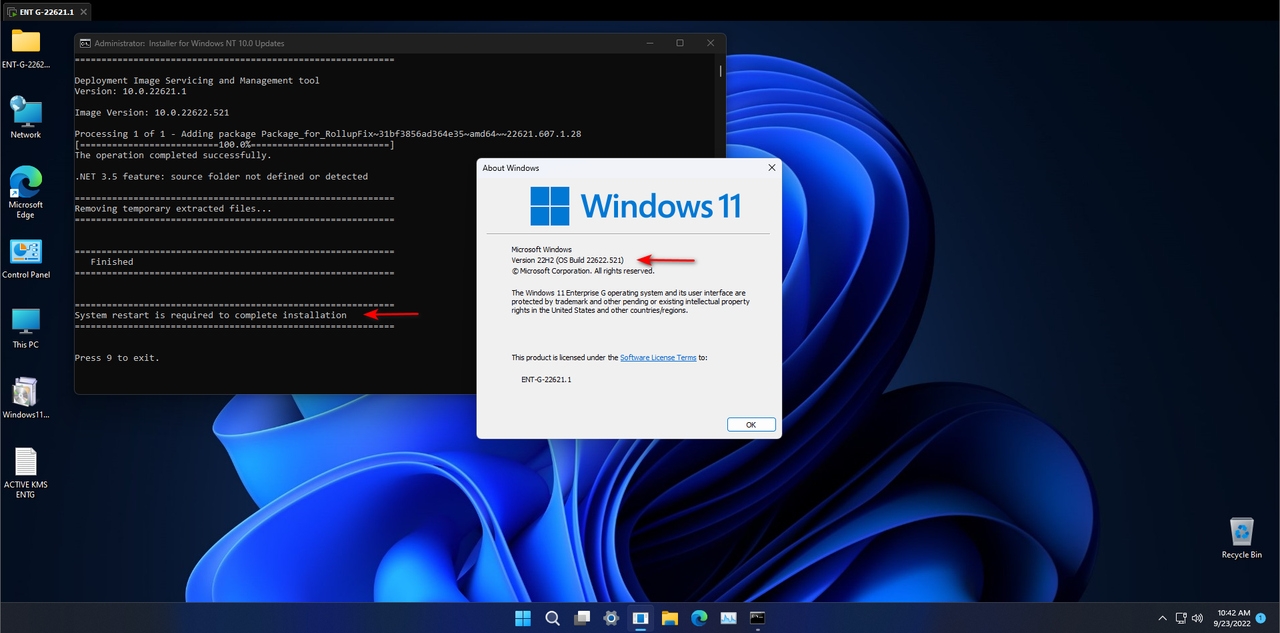This screenshot has height=633, width=1280.
Task: Maximize the Installer for Windows NT console
Action: tap(680, 43)
